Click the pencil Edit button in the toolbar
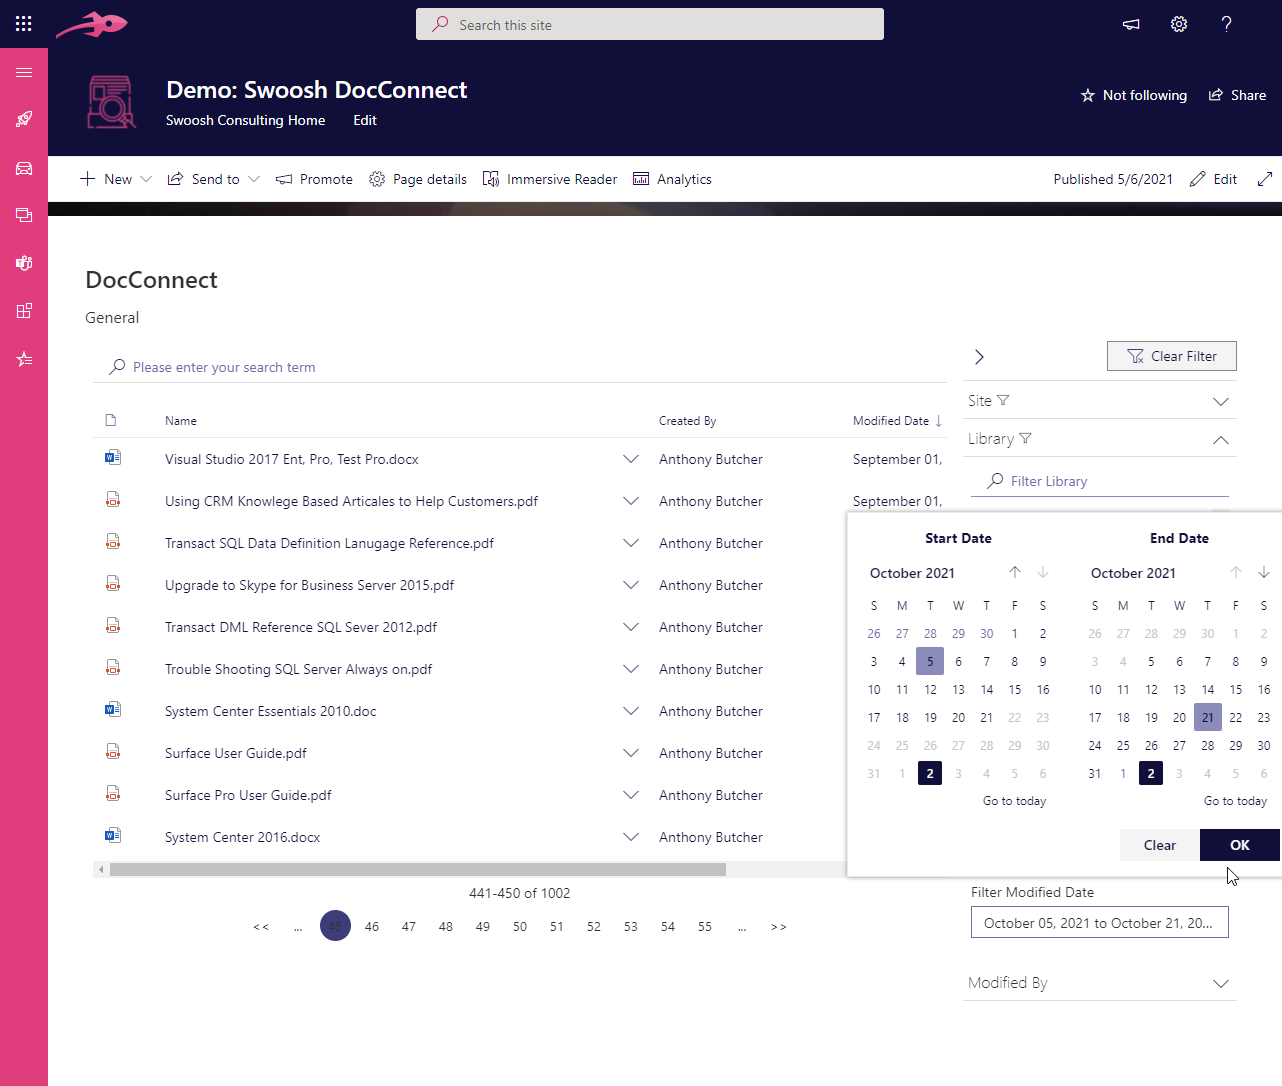Screen dimensions: 1282x1086 (1213, 179)
